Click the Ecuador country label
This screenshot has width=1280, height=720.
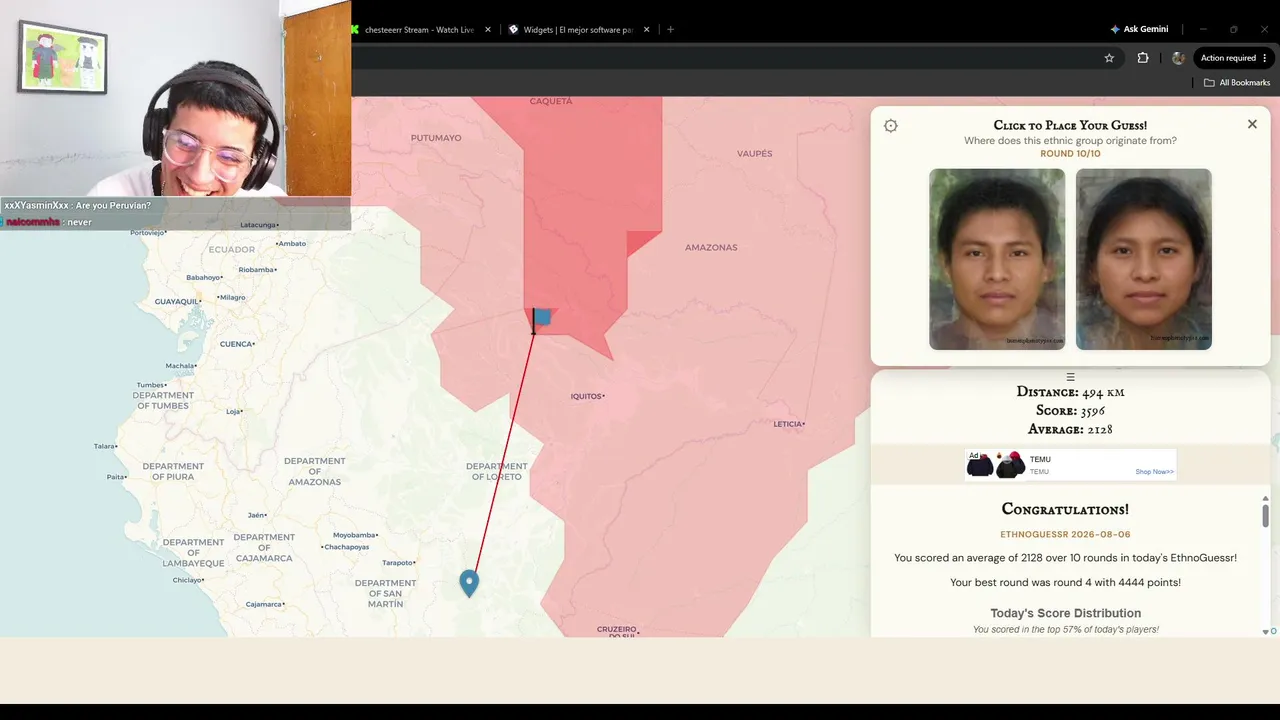pyautogui.click(x=232, y=250)
